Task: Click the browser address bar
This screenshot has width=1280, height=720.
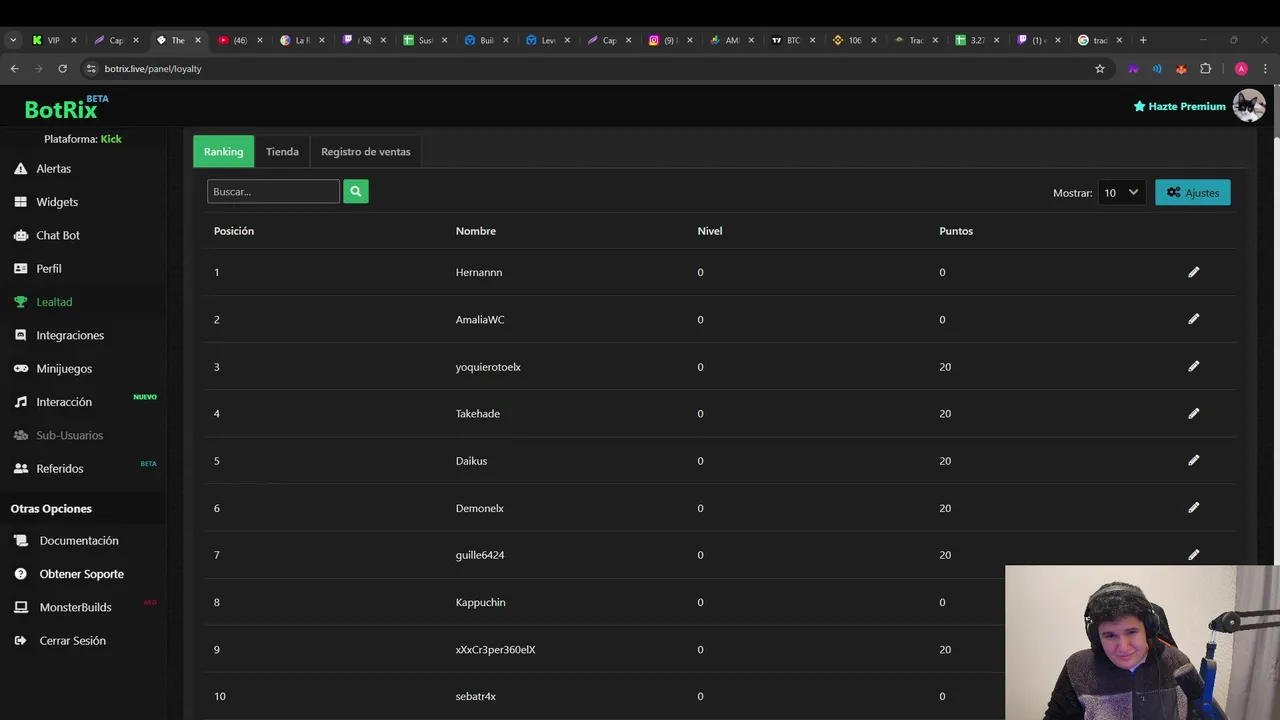Action: [590, 69]
